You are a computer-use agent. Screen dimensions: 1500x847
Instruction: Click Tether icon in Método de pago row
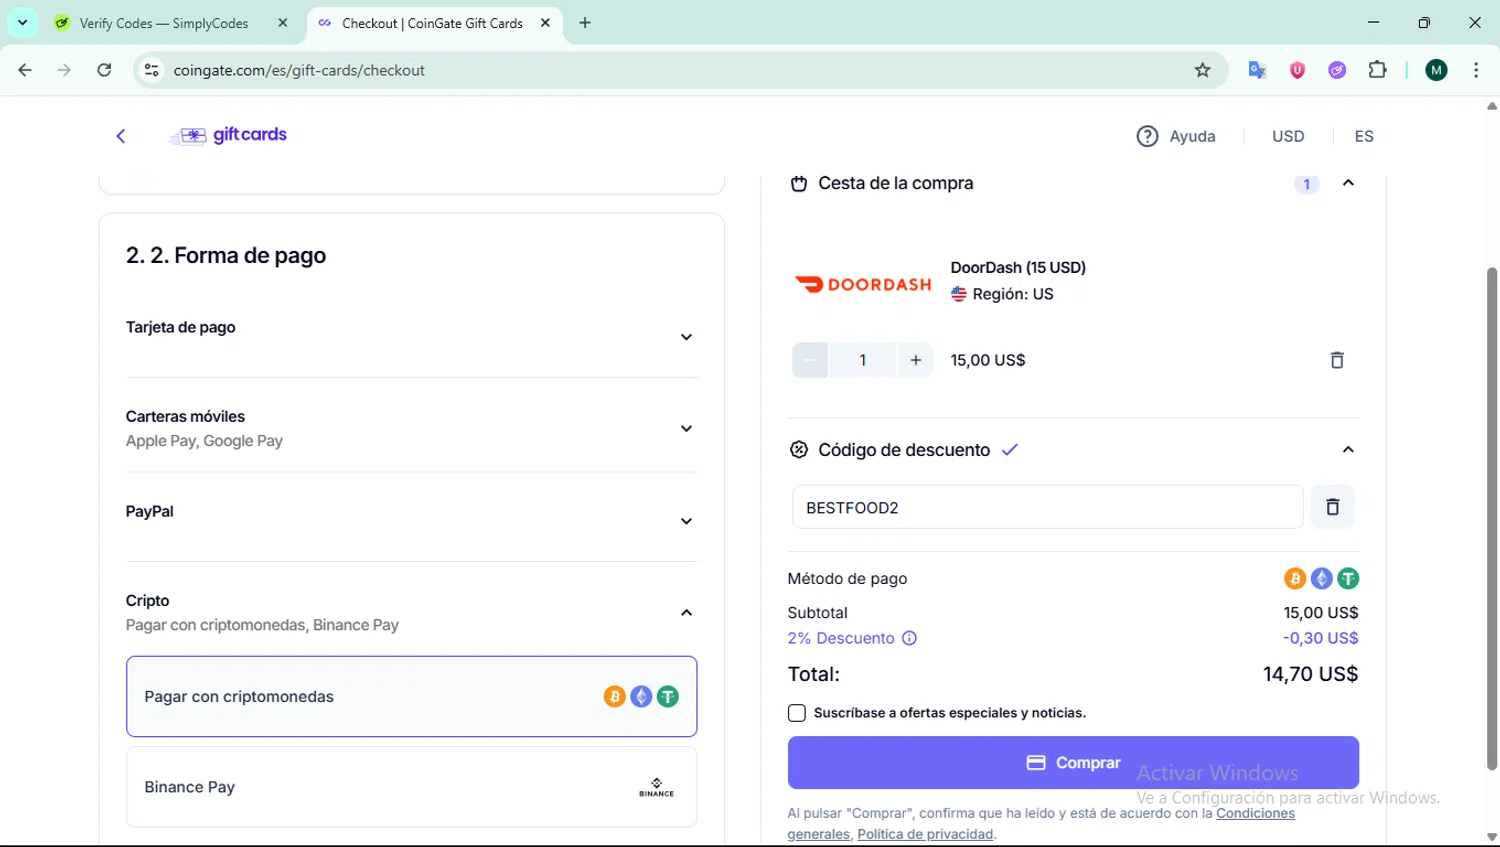click(1348, 578)
